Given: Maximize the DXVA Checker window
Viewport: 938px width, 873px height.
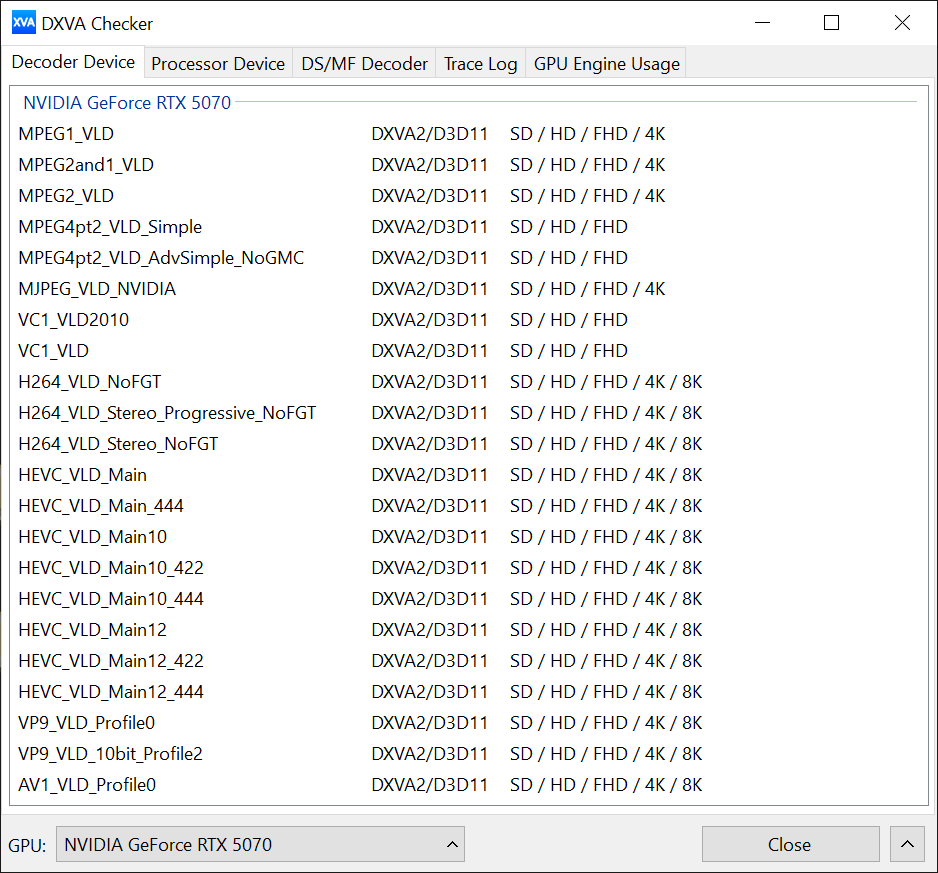Looking at the screenshot, I should click(x=832, y=23).
